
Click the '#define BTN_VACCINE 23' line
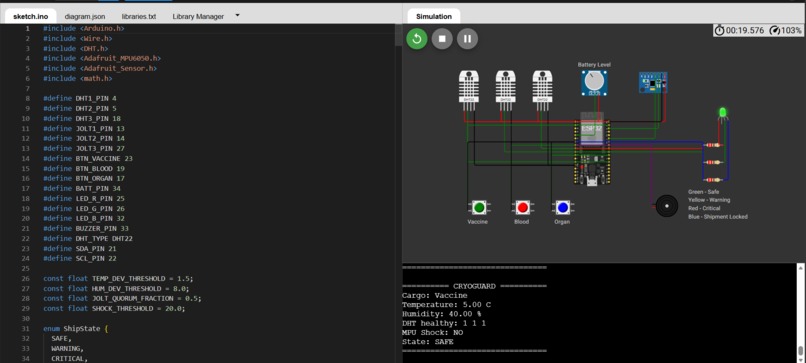pyautogui.click(x=87, y=158)
